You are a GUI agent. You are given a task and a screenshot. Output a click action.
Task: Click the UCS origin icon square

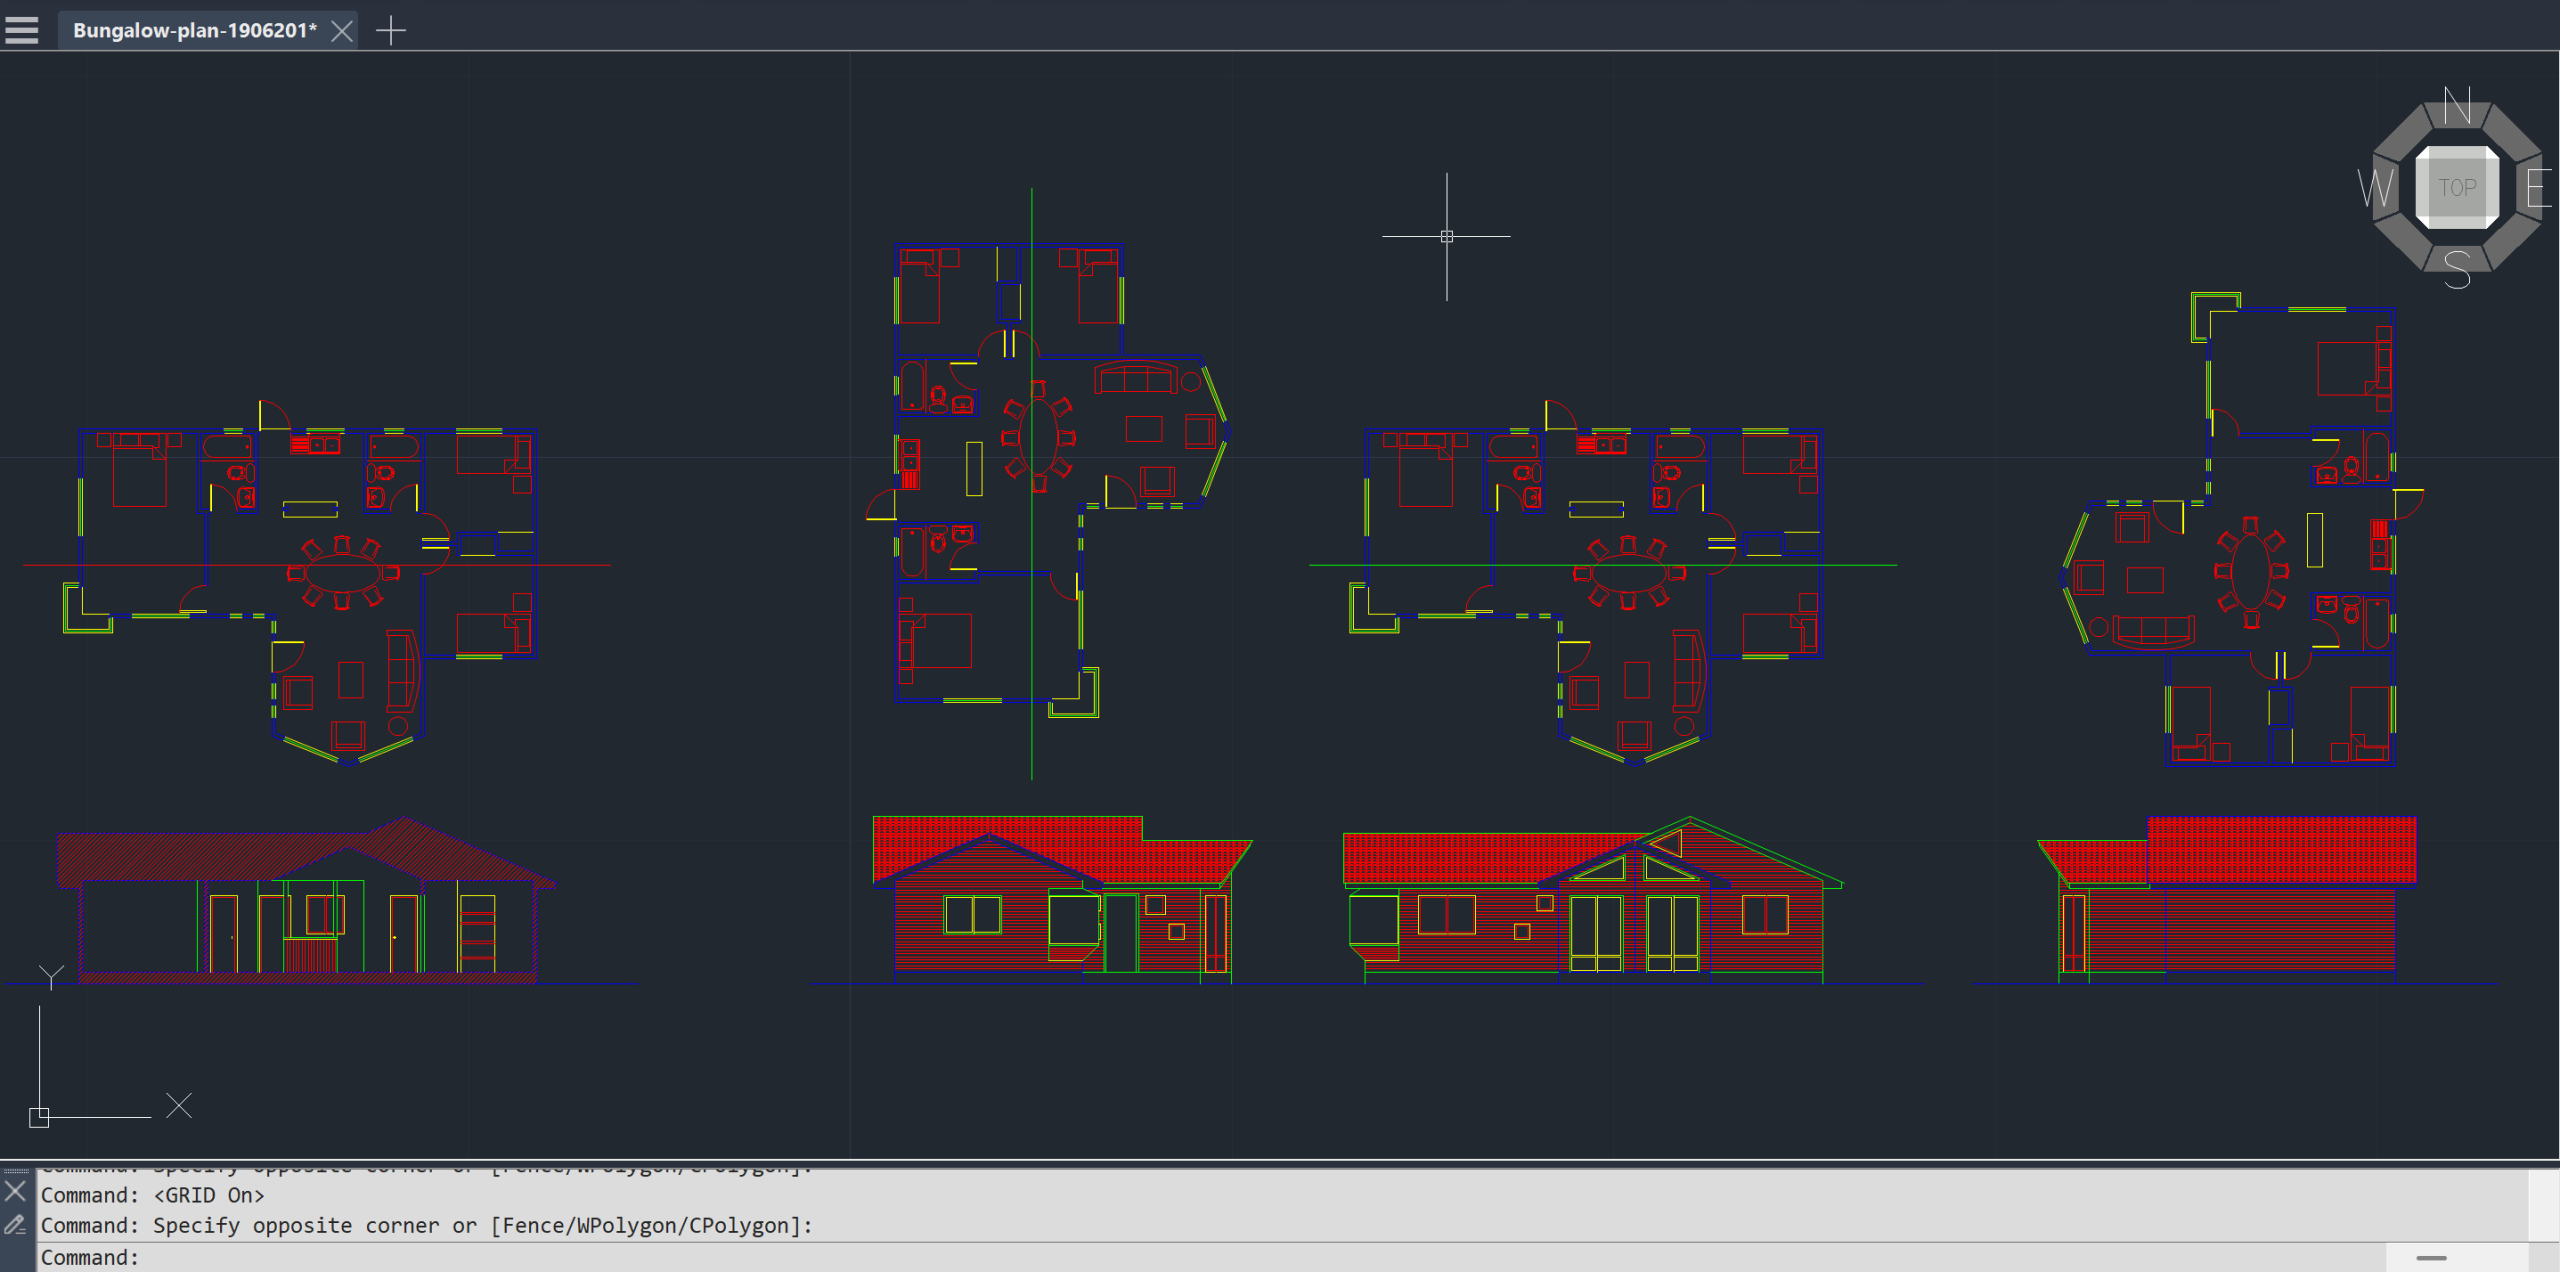click(x=39, y=1117)
